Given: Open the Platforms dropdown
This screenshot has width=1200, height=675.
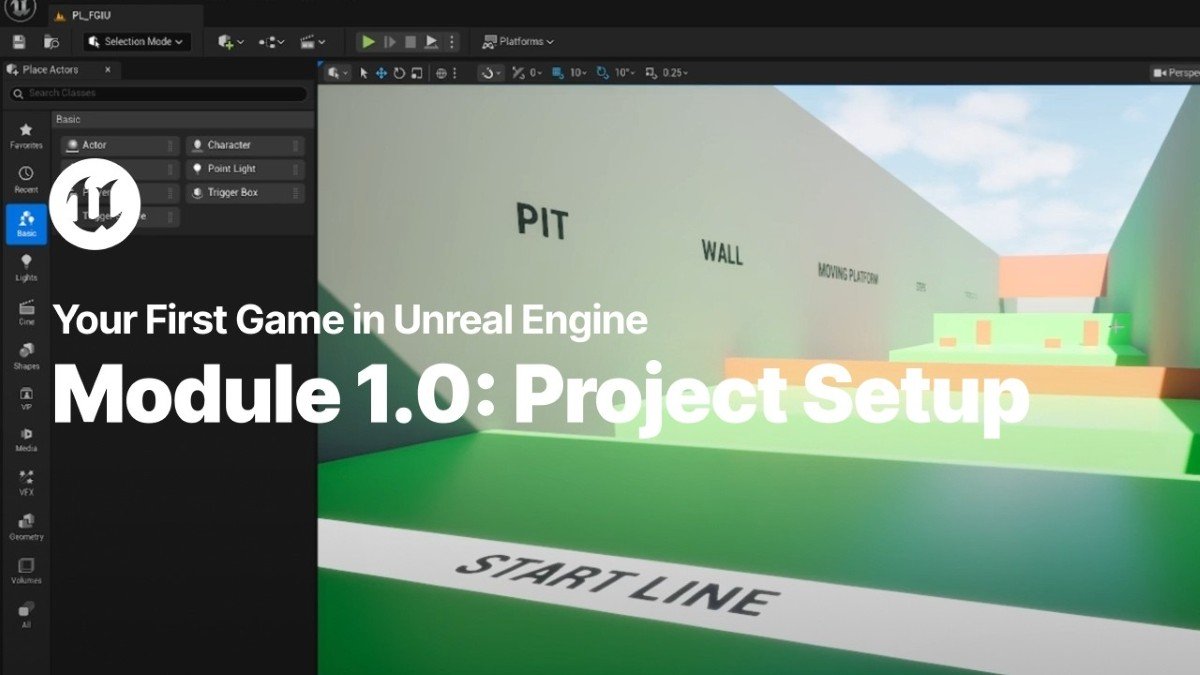Looking at the screenshot, I should pyautogui.click(x=518, y=42).
